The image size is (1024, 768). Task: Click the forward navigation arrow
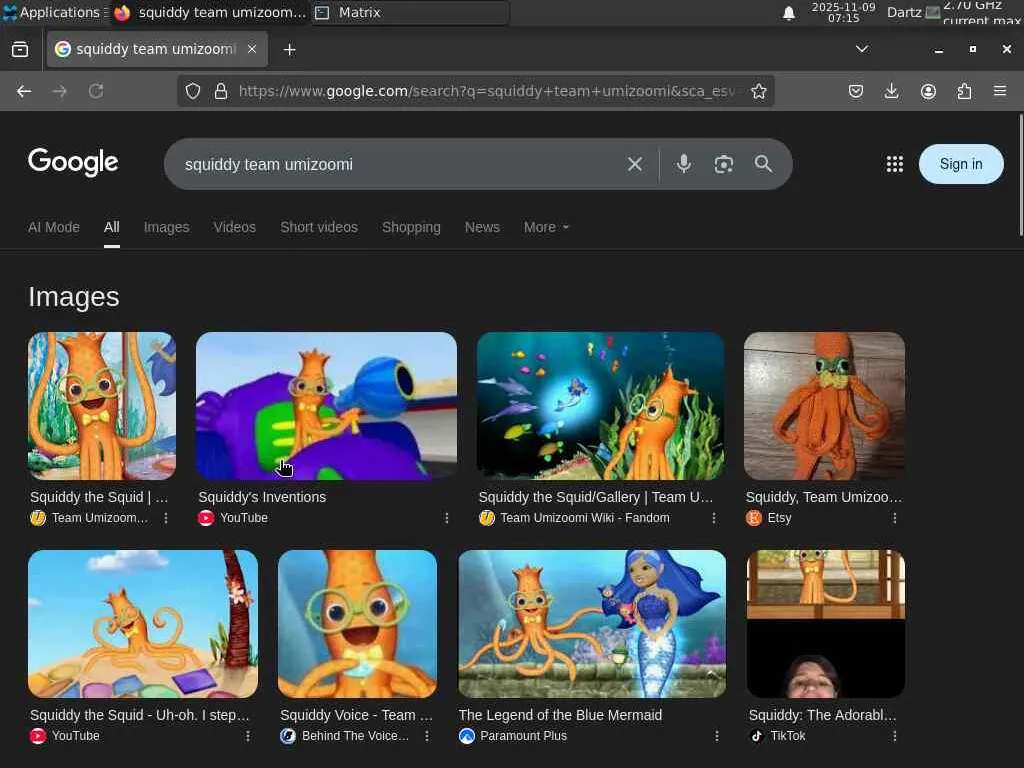click(x=59, y=91)
